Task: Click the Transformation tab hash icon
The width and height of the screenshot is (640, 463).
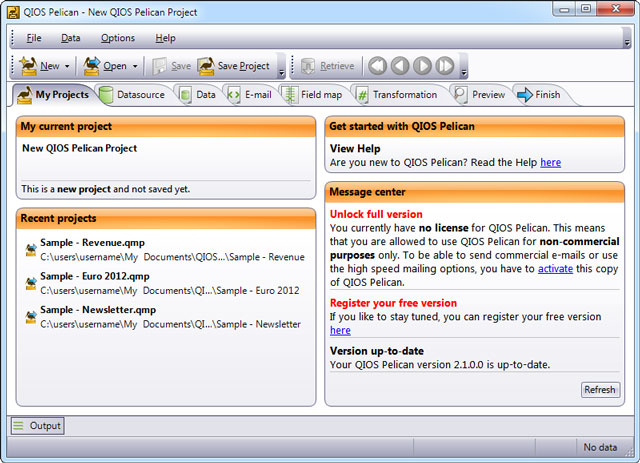Action: [362, 95]
